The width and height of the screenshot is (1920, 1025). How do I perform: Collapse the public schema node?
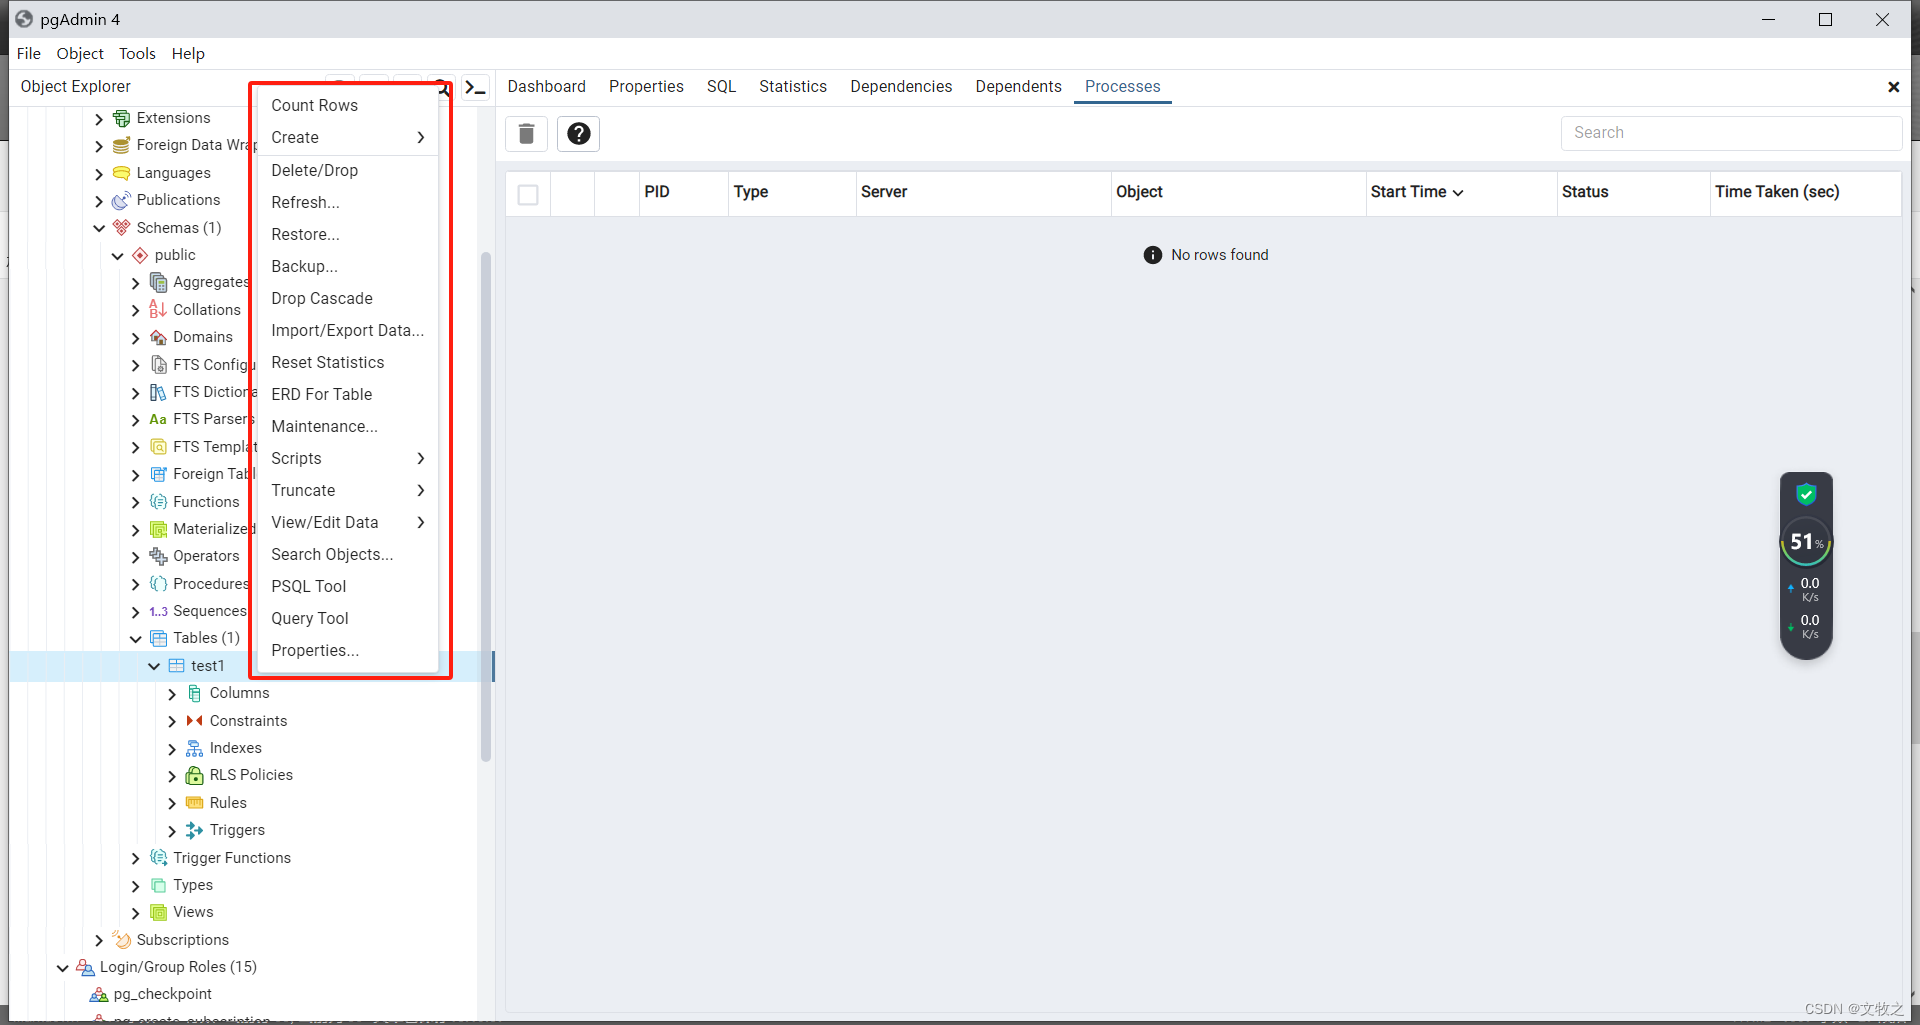pyautogui.click(x=117, y=255)
